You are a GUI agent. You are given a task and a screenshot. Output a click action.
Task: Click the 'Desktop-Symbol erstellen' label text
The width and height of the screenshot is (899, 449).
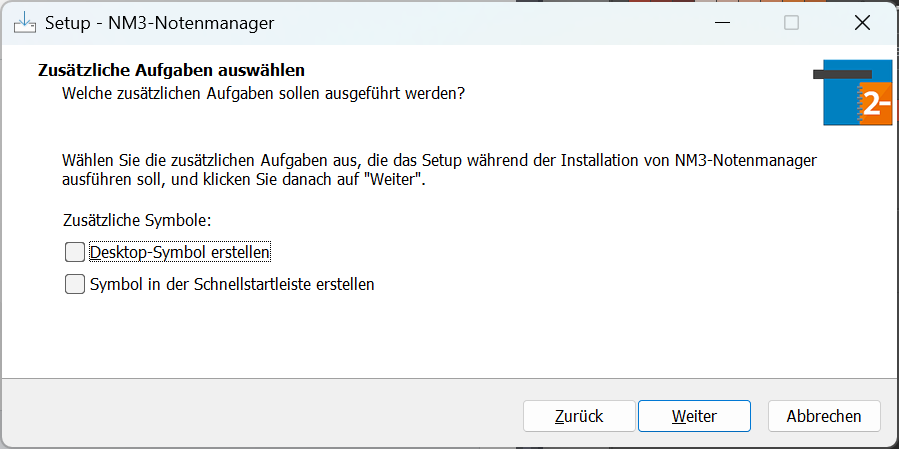click(x=180, y=252)
